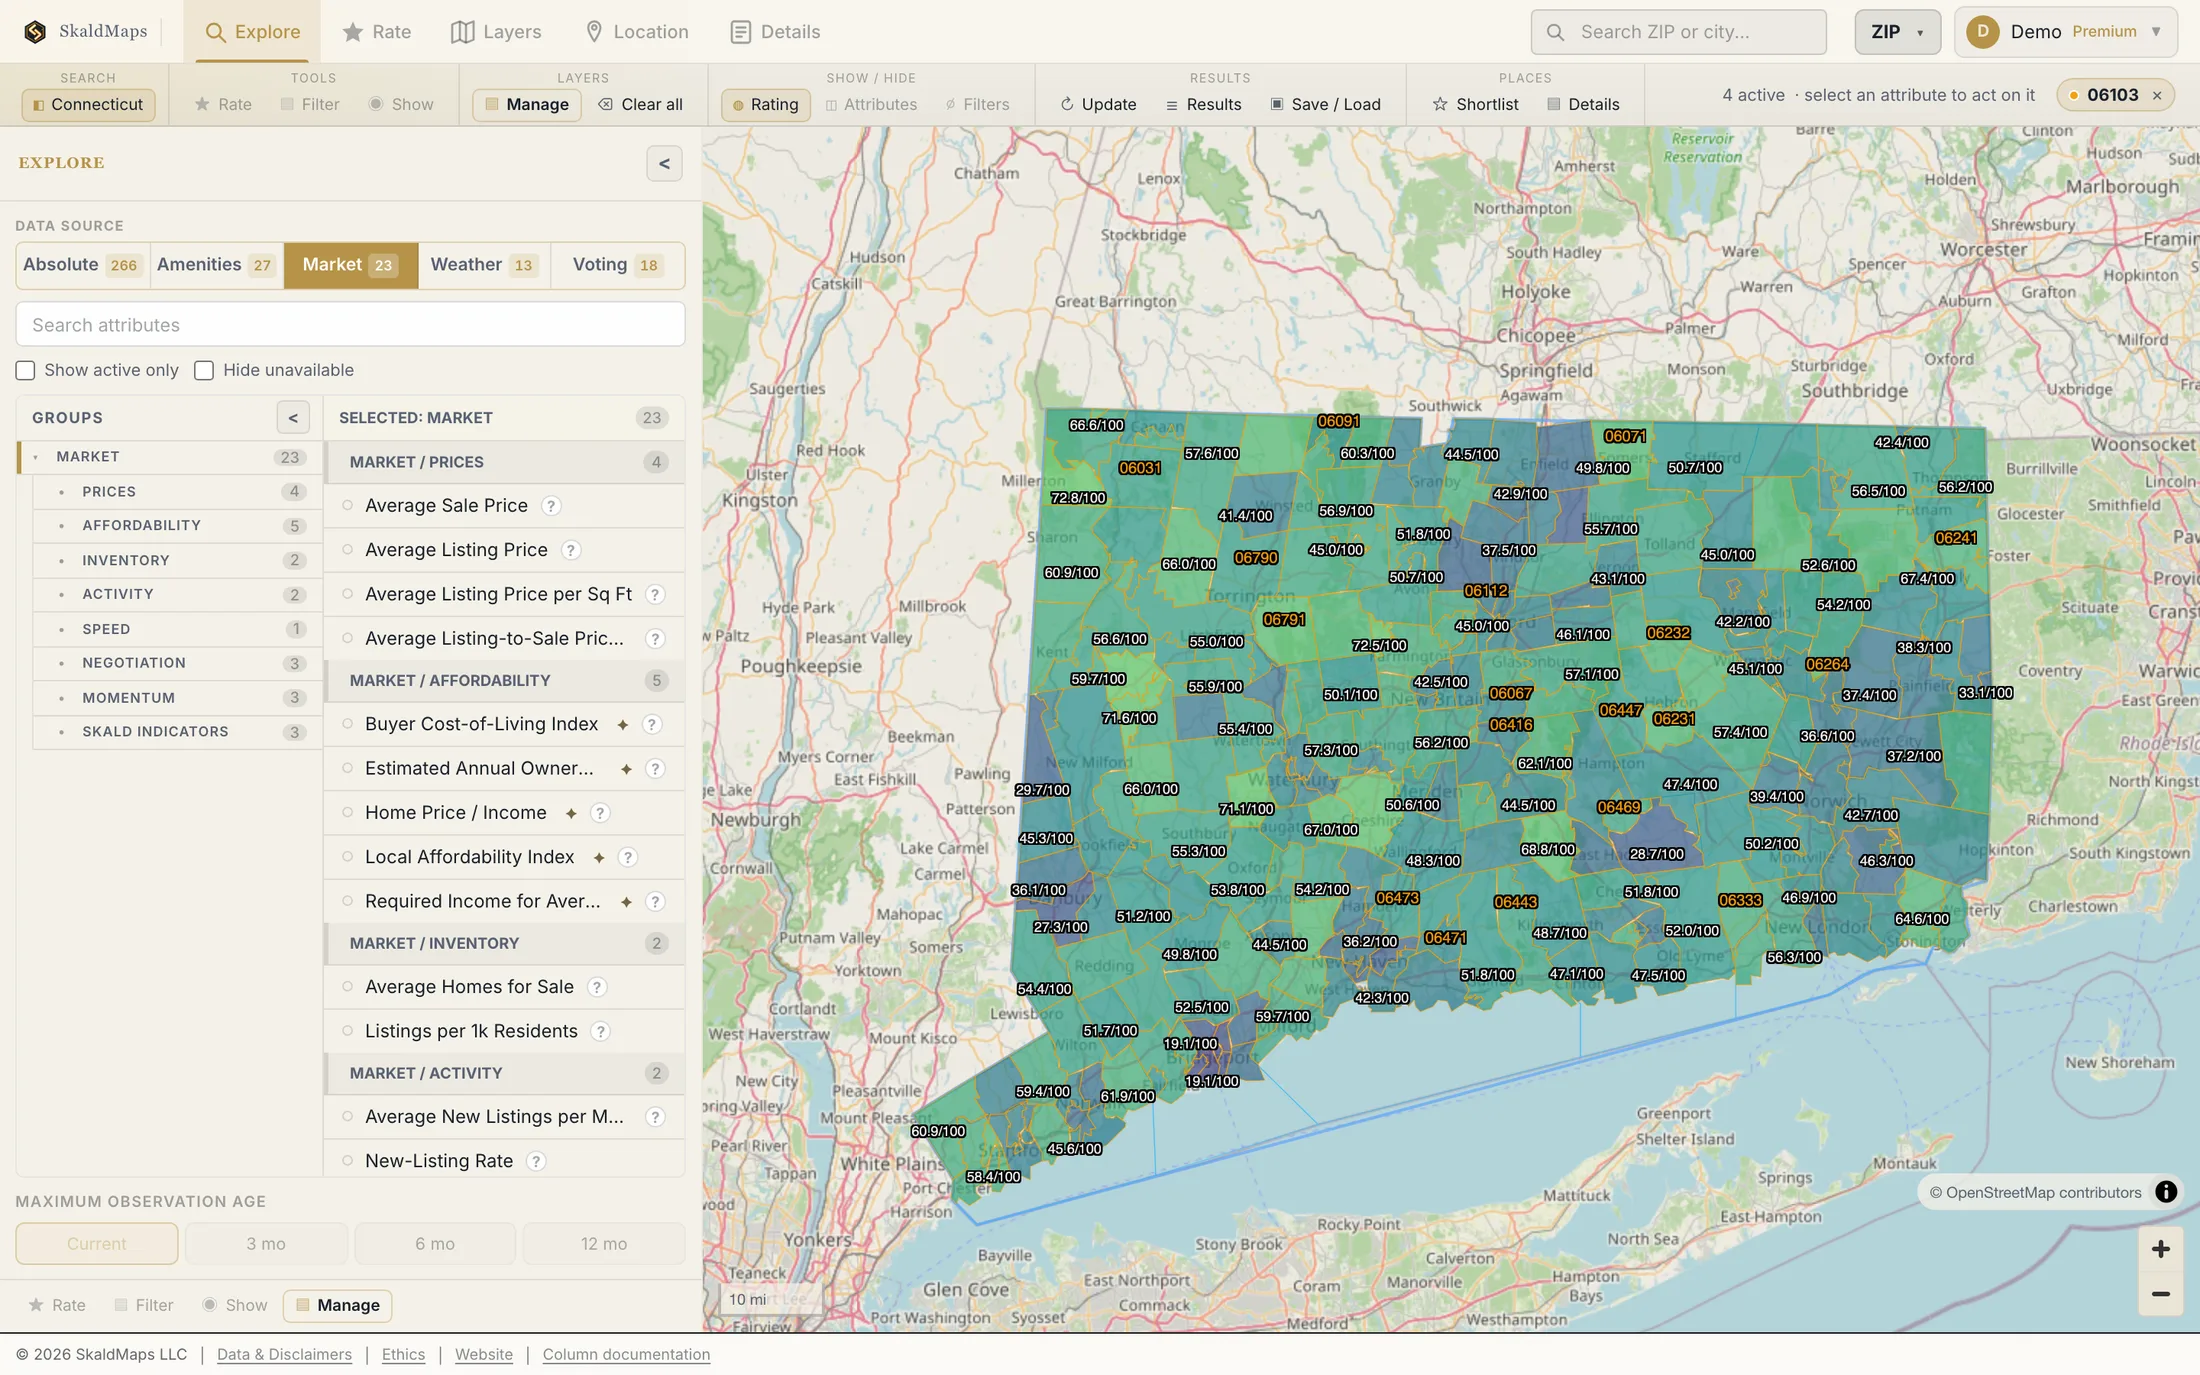Screen dimensions: 2200x1375
Task: Remove the 06103 chip via its X
Action: (2157, 96)
